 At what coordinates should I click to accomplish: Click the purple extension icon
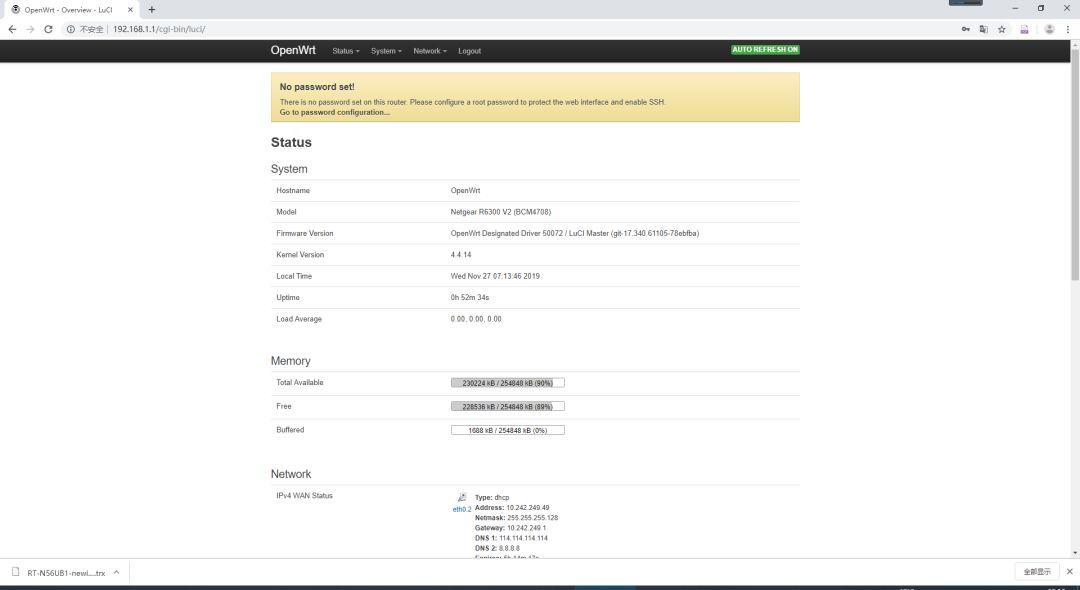point(1024,29)
